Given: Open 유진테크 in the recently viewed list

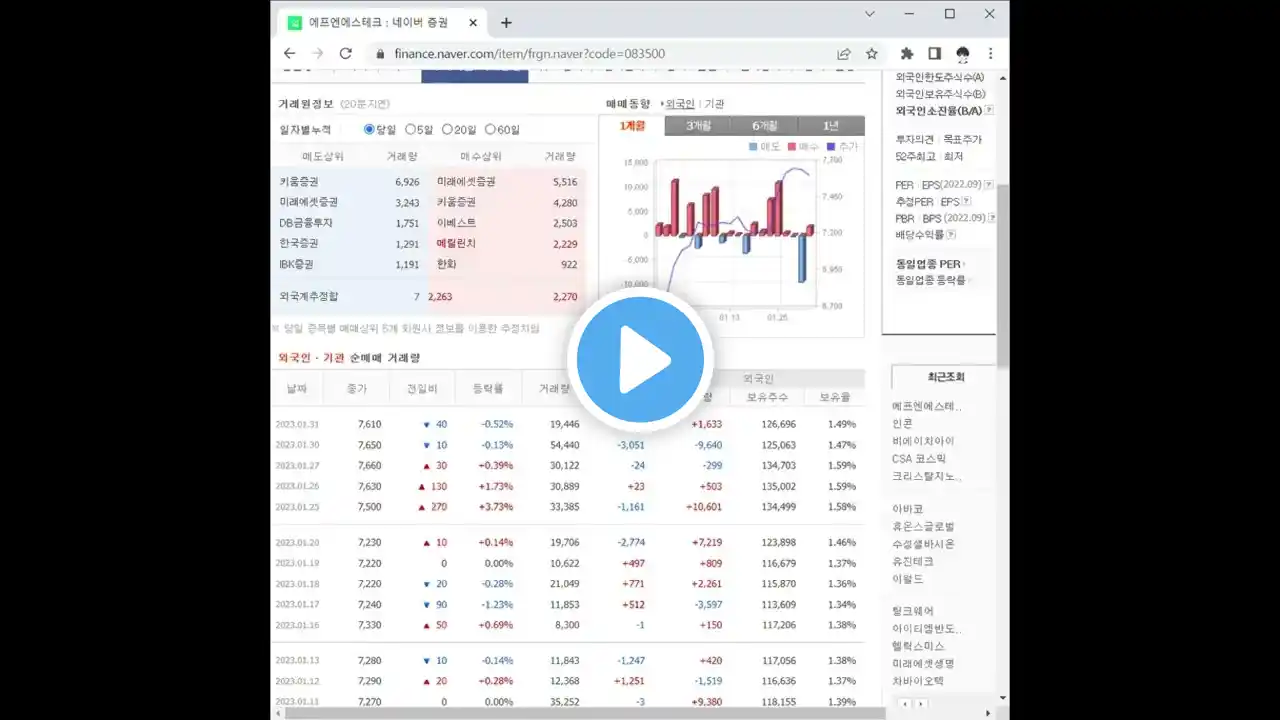Looking at the screenshot, I should [x=913, y=561].
